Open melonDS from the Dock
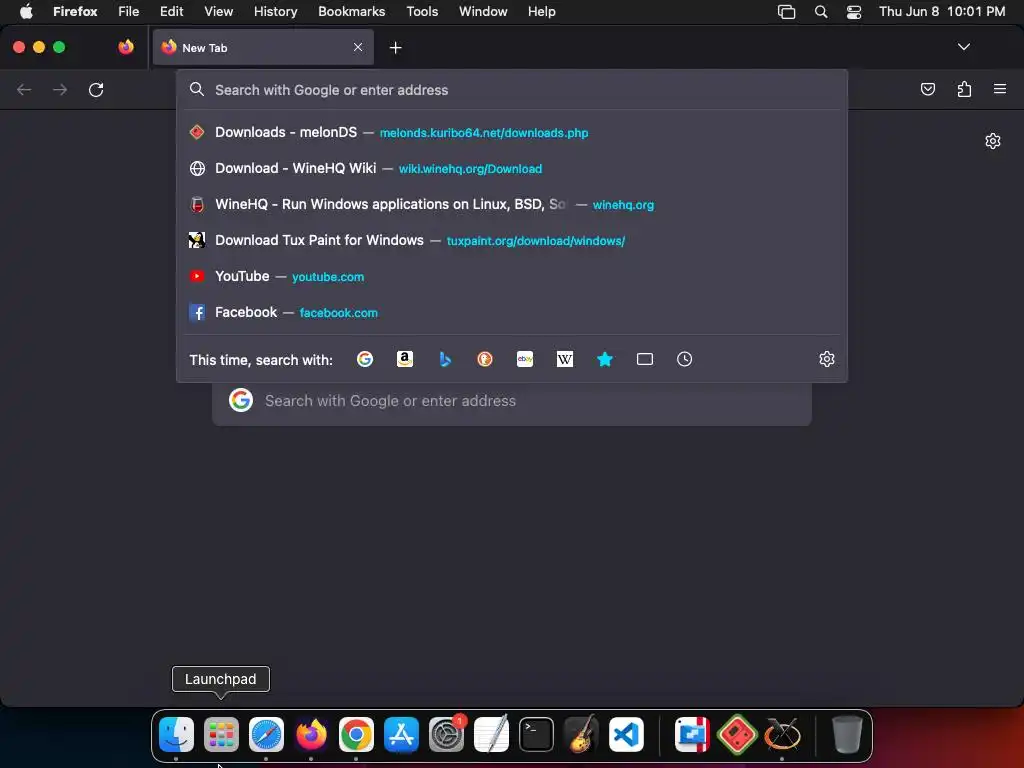1024x768 pixels. [737, 735]
